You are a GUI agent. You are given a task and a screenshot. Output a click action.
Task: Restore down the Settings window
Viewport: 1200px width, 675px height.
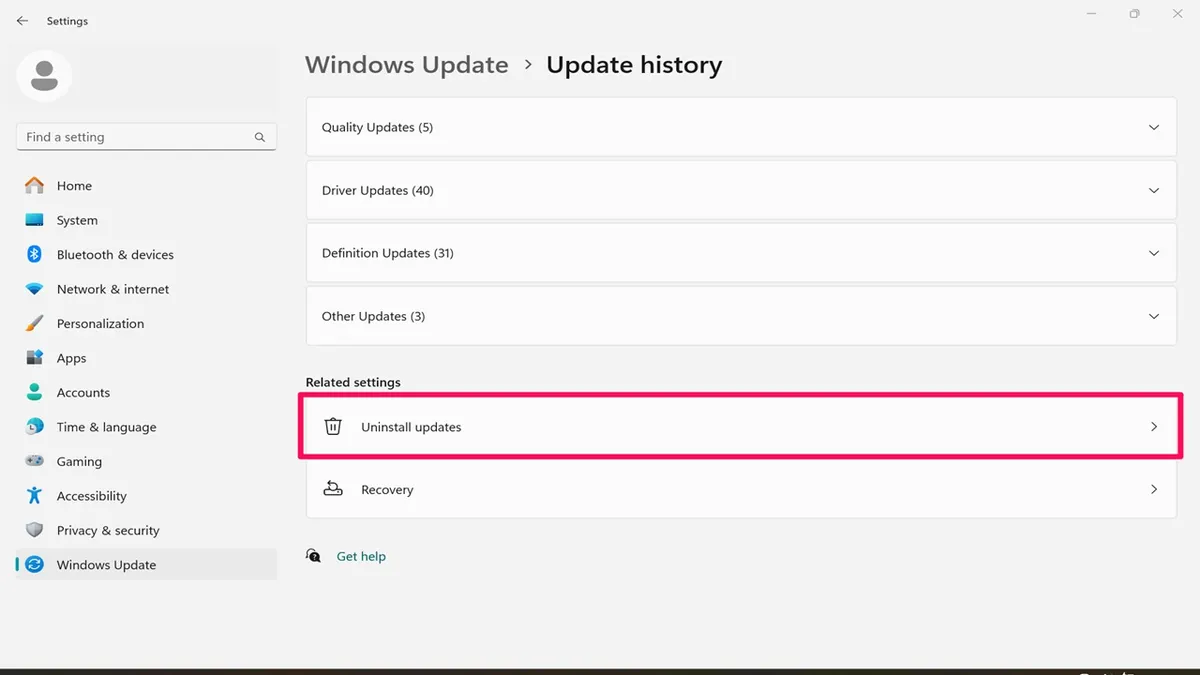tap(1134, 14)
